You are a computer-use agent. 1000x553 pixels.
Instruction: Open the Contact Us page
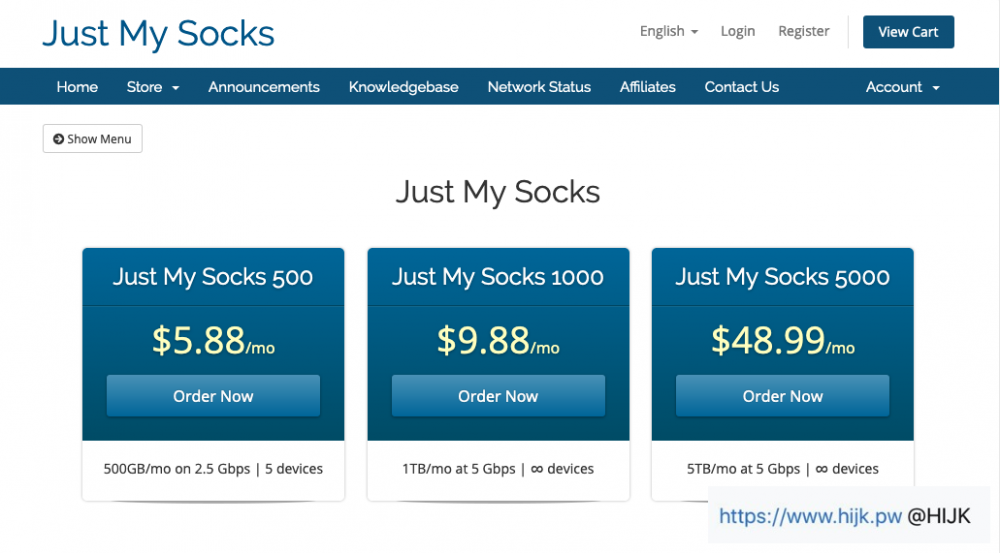pyautogui.click(x=741, y=87)
